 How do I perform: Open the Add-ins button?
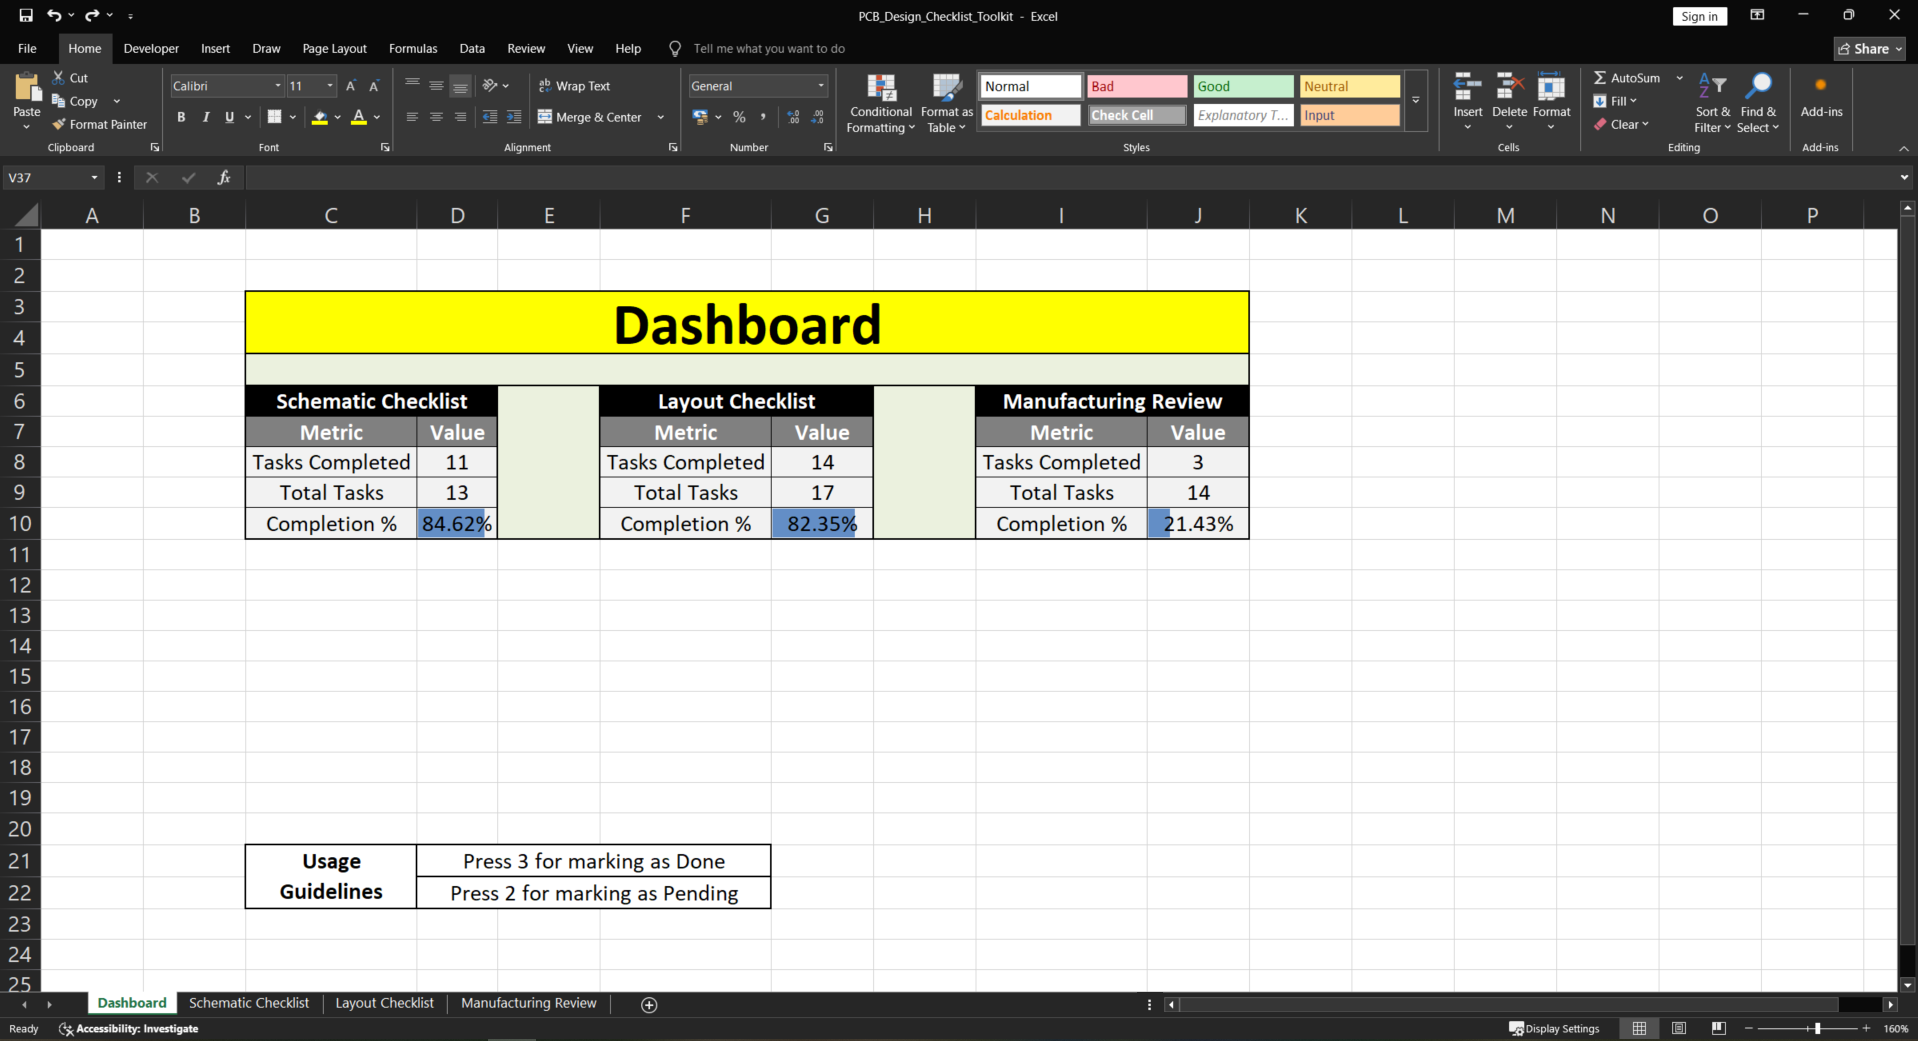pyautogui.click(x=1821, y=96)
